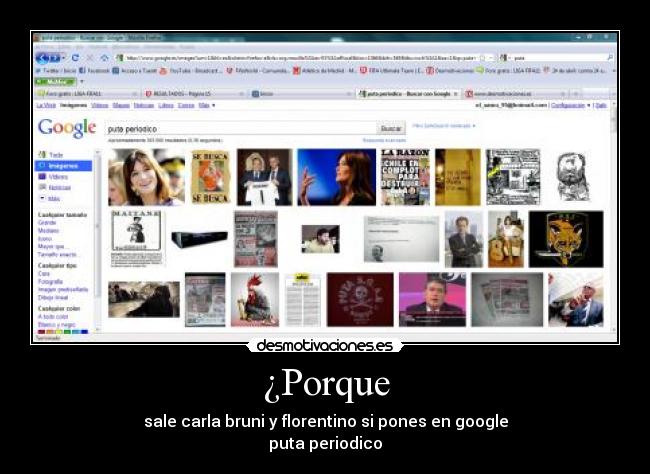Open the Twitter bookmark in bookmarks bar
This screenshot has height=474, width=650.
pos(56,71)
